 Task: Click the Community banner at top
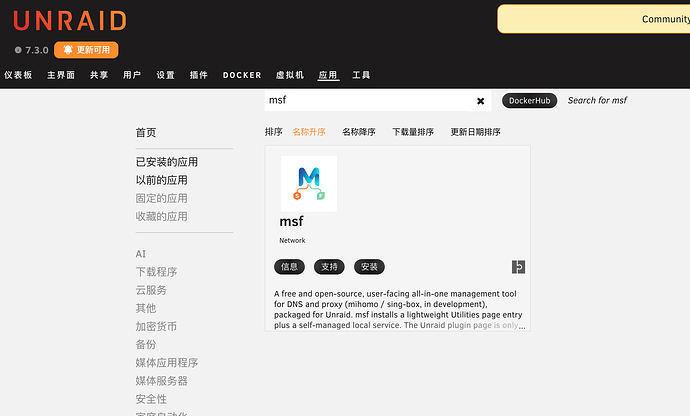click(594, 19)
